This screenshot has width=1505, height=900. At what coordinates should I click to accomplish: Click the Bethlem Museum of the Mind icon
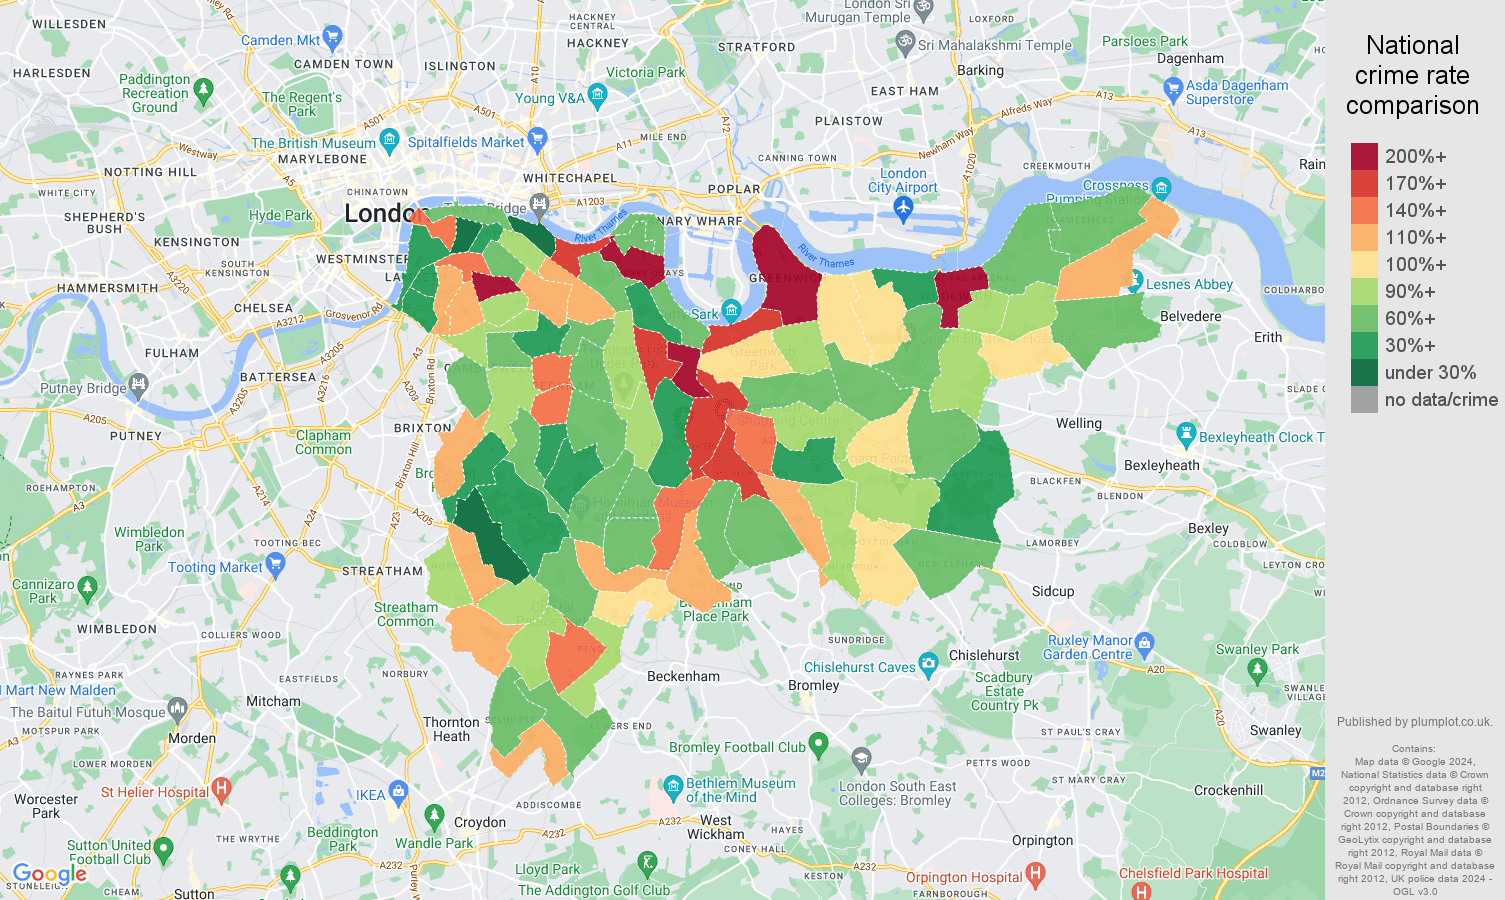pos(673,788)
